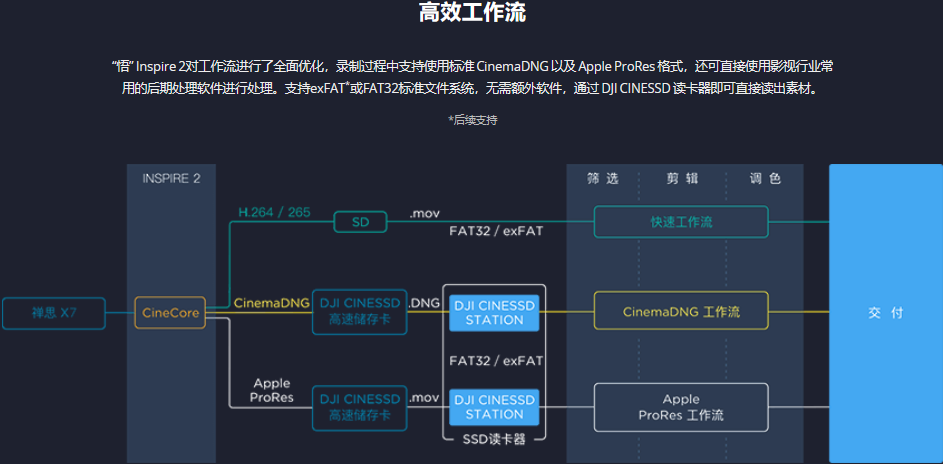Viewport: 943px width, 464px height.
Task: Select the 筛选 column label
Action: click(x=603, y=178)
